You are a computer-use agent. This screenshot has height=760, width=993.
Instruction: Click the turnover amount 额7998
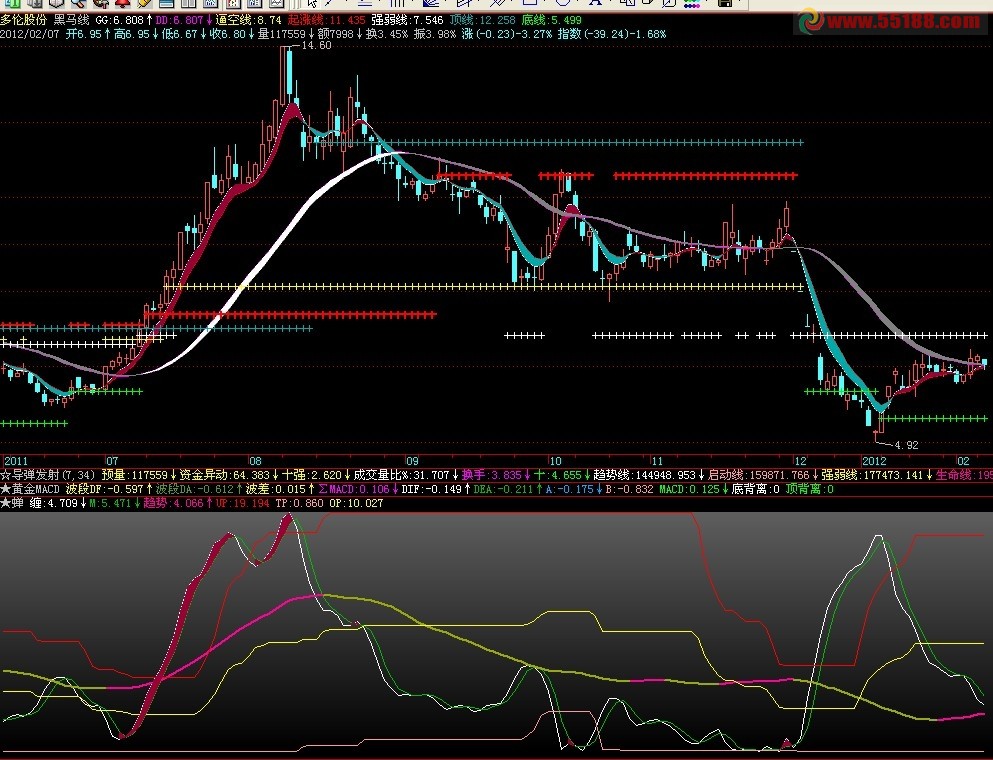coord(335,34)
